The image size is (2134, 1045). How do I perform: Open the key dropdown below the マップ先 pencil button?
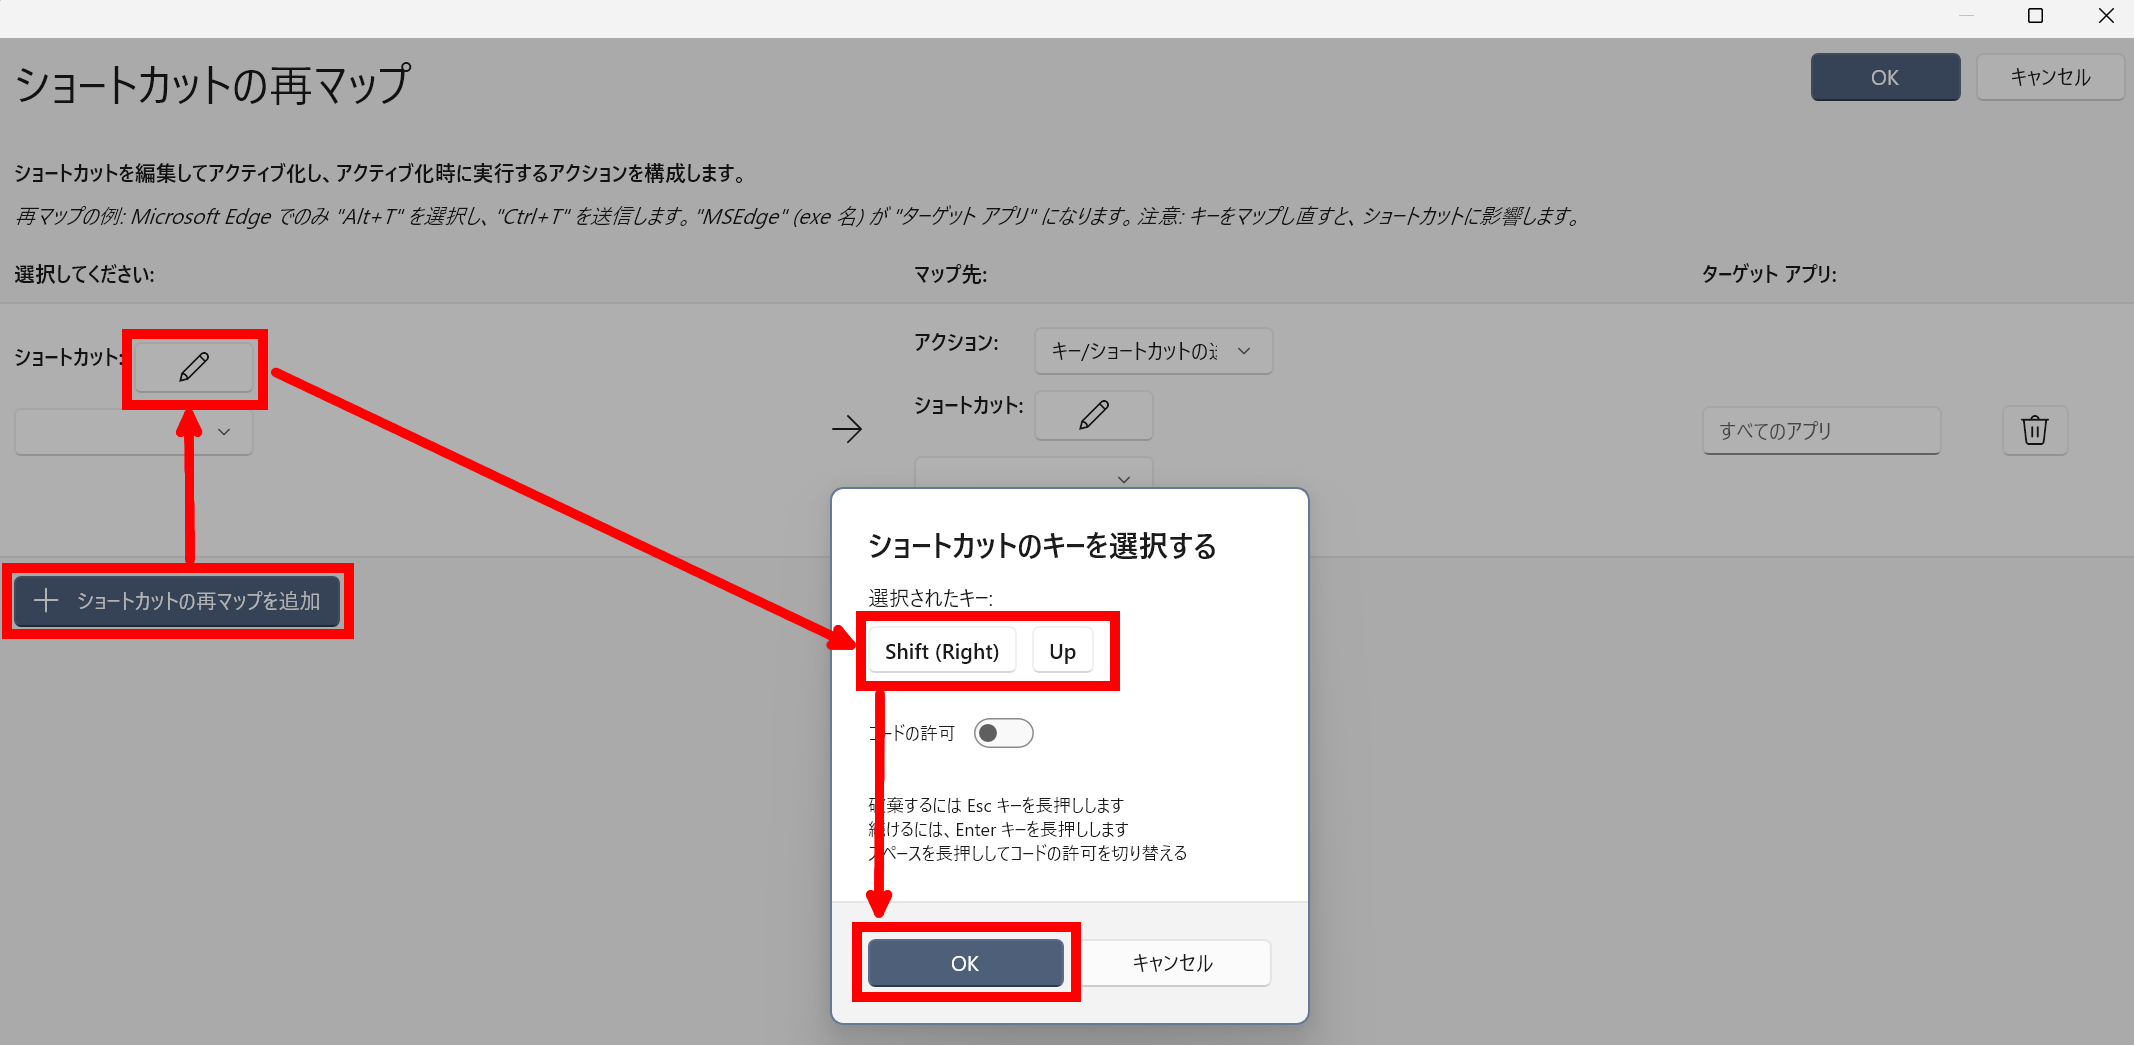(x=1033, y=474)
